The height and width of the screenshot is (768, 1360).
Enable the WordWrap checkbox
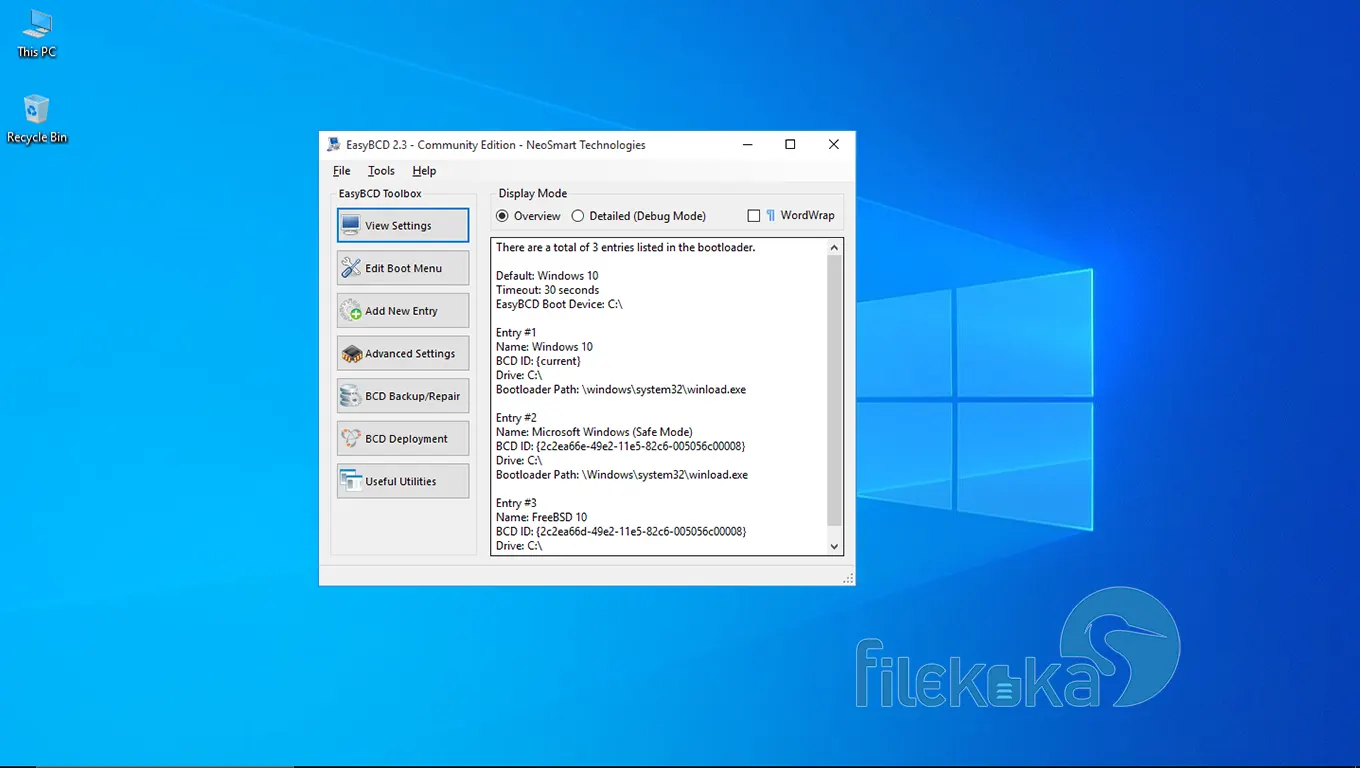click(x=754, y=216)
